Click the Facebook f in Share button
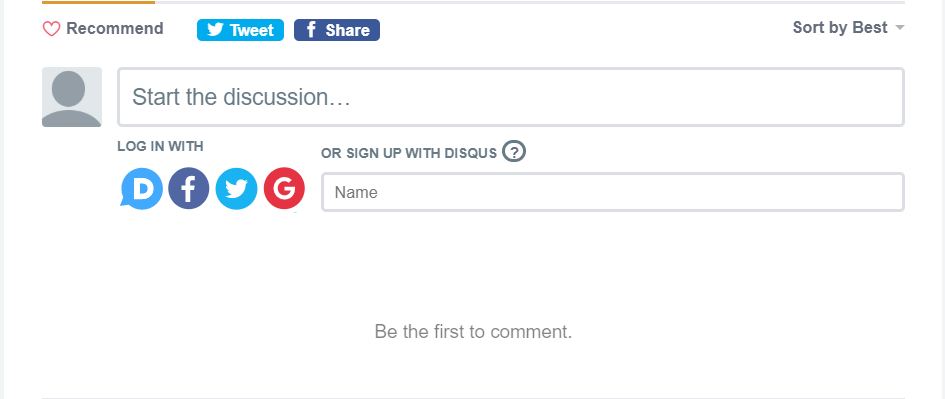The image size is (945, 399). tap(311, 30)
